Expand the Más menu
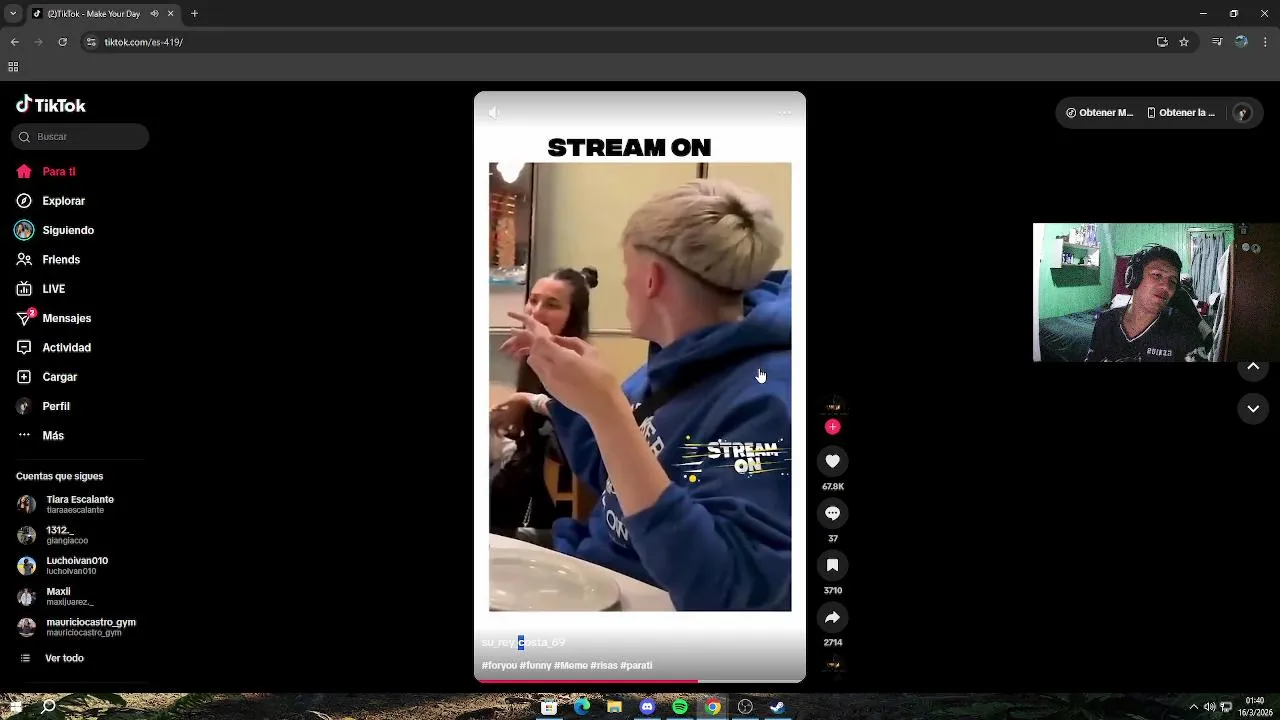The height and width of the screenshot is (720, 1280). click(40, 436)
